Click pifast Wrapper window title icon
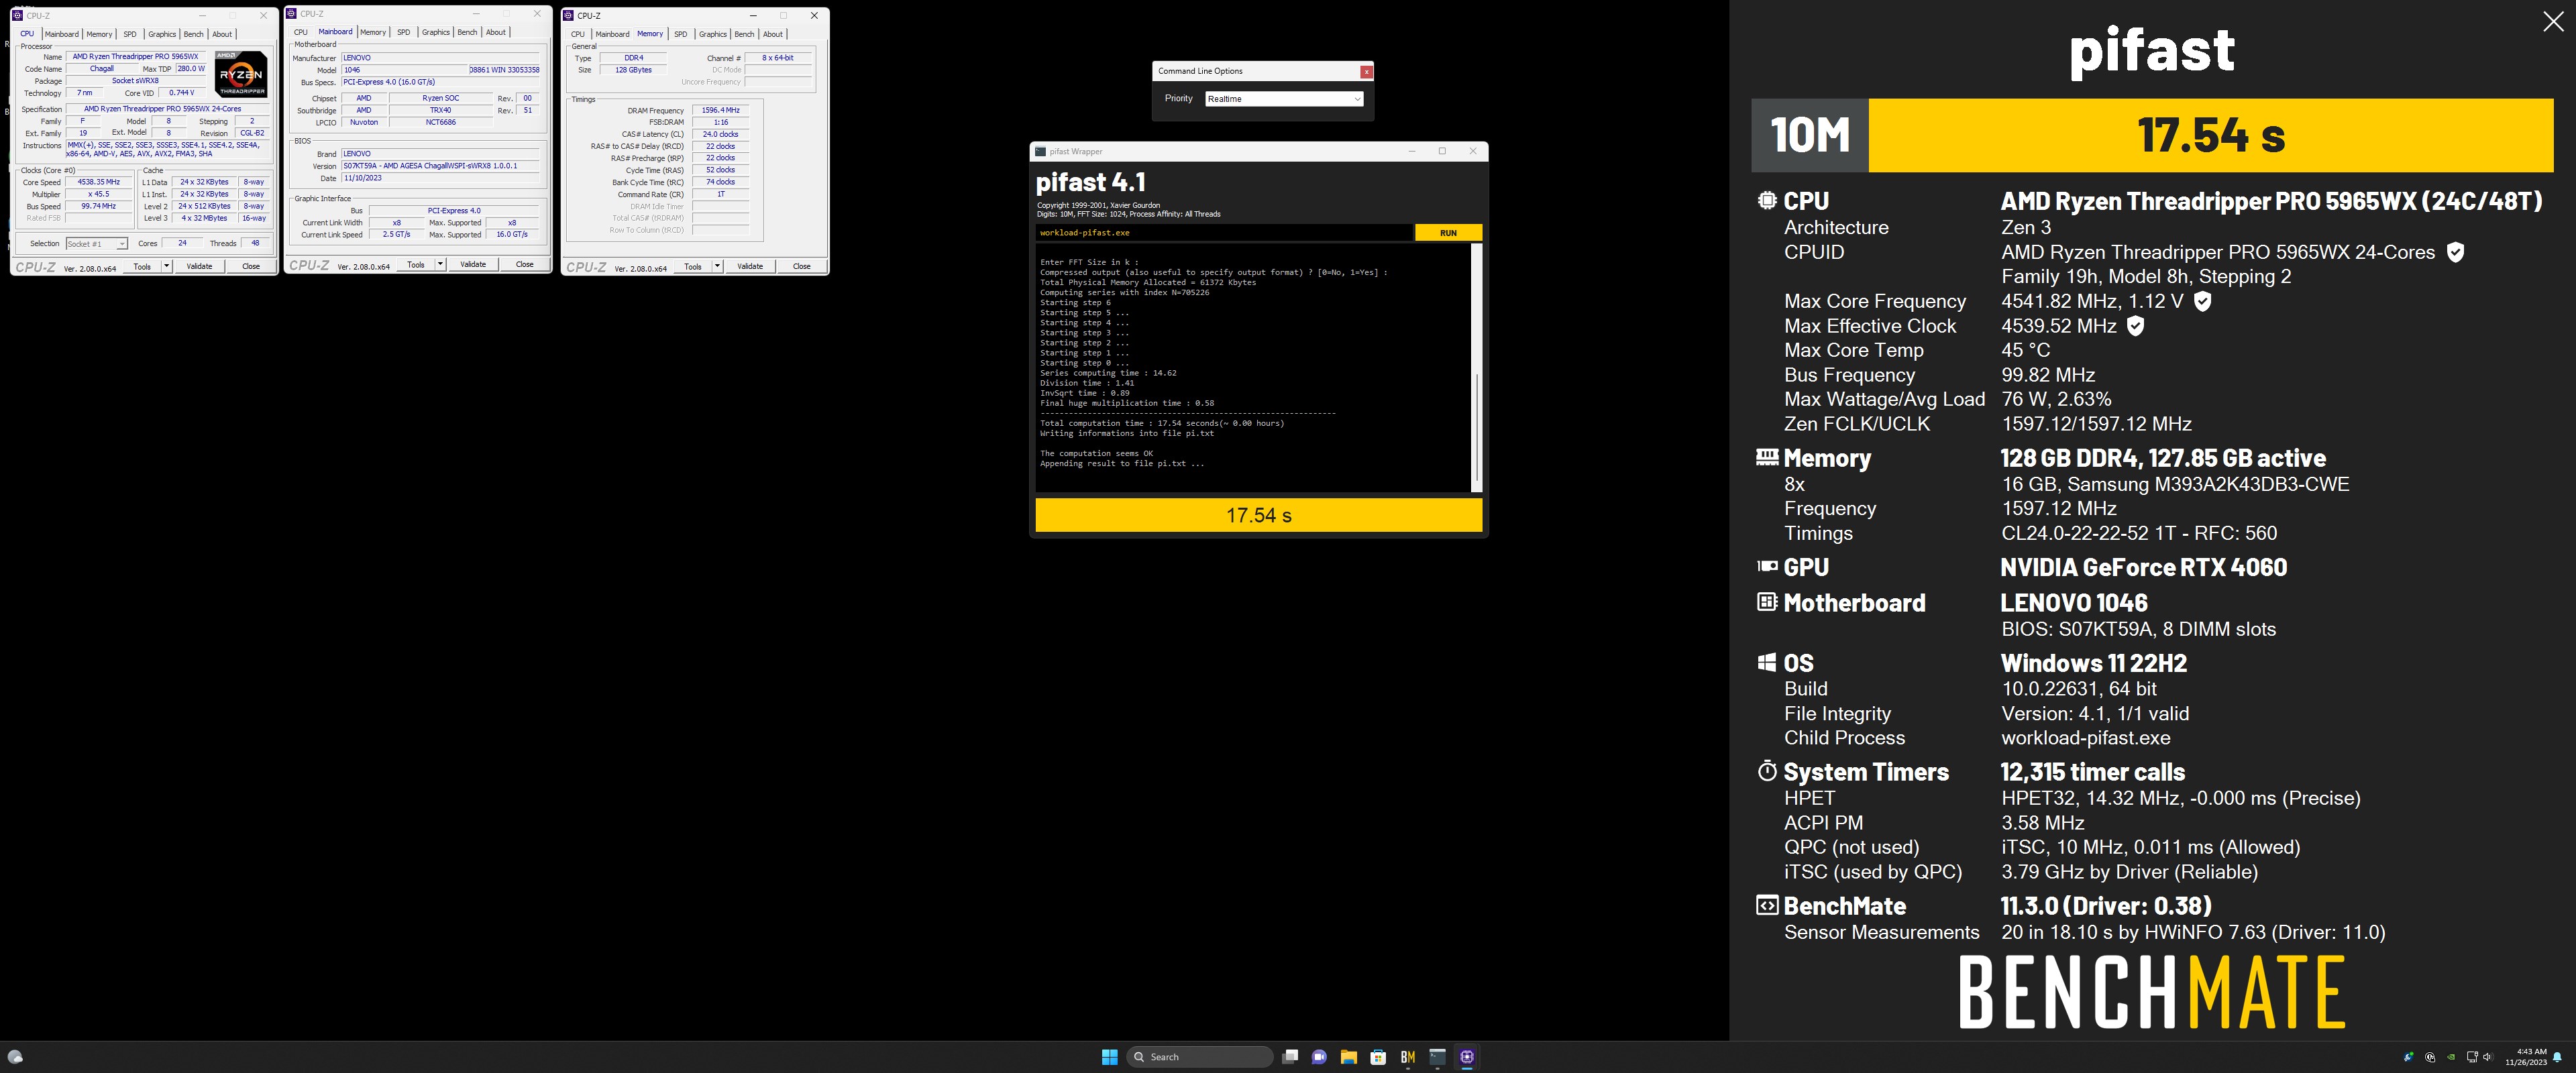The width and height of the screenshot is (2576, 1073). click(1040, 151)
